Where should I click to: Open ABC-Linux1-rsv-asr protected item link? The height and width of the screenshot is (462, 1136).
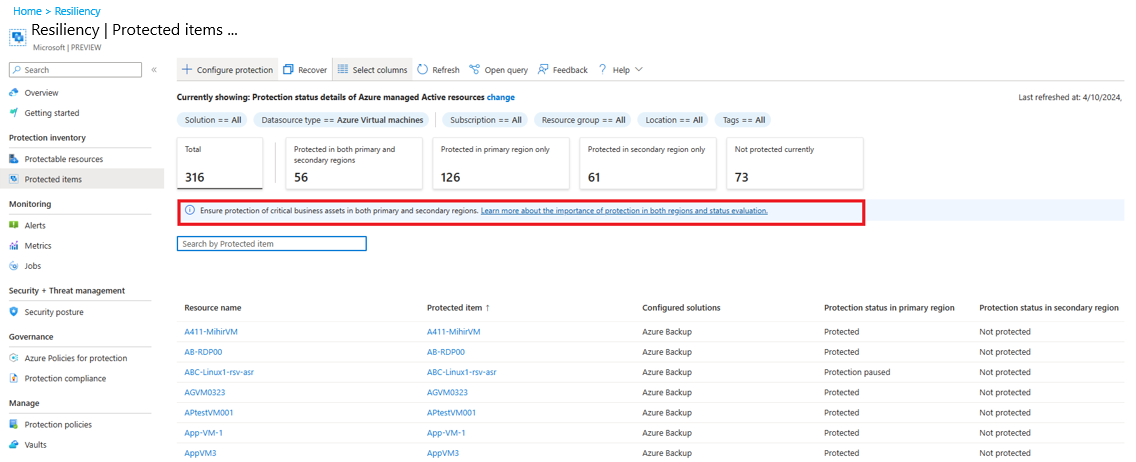click(462, 372)
